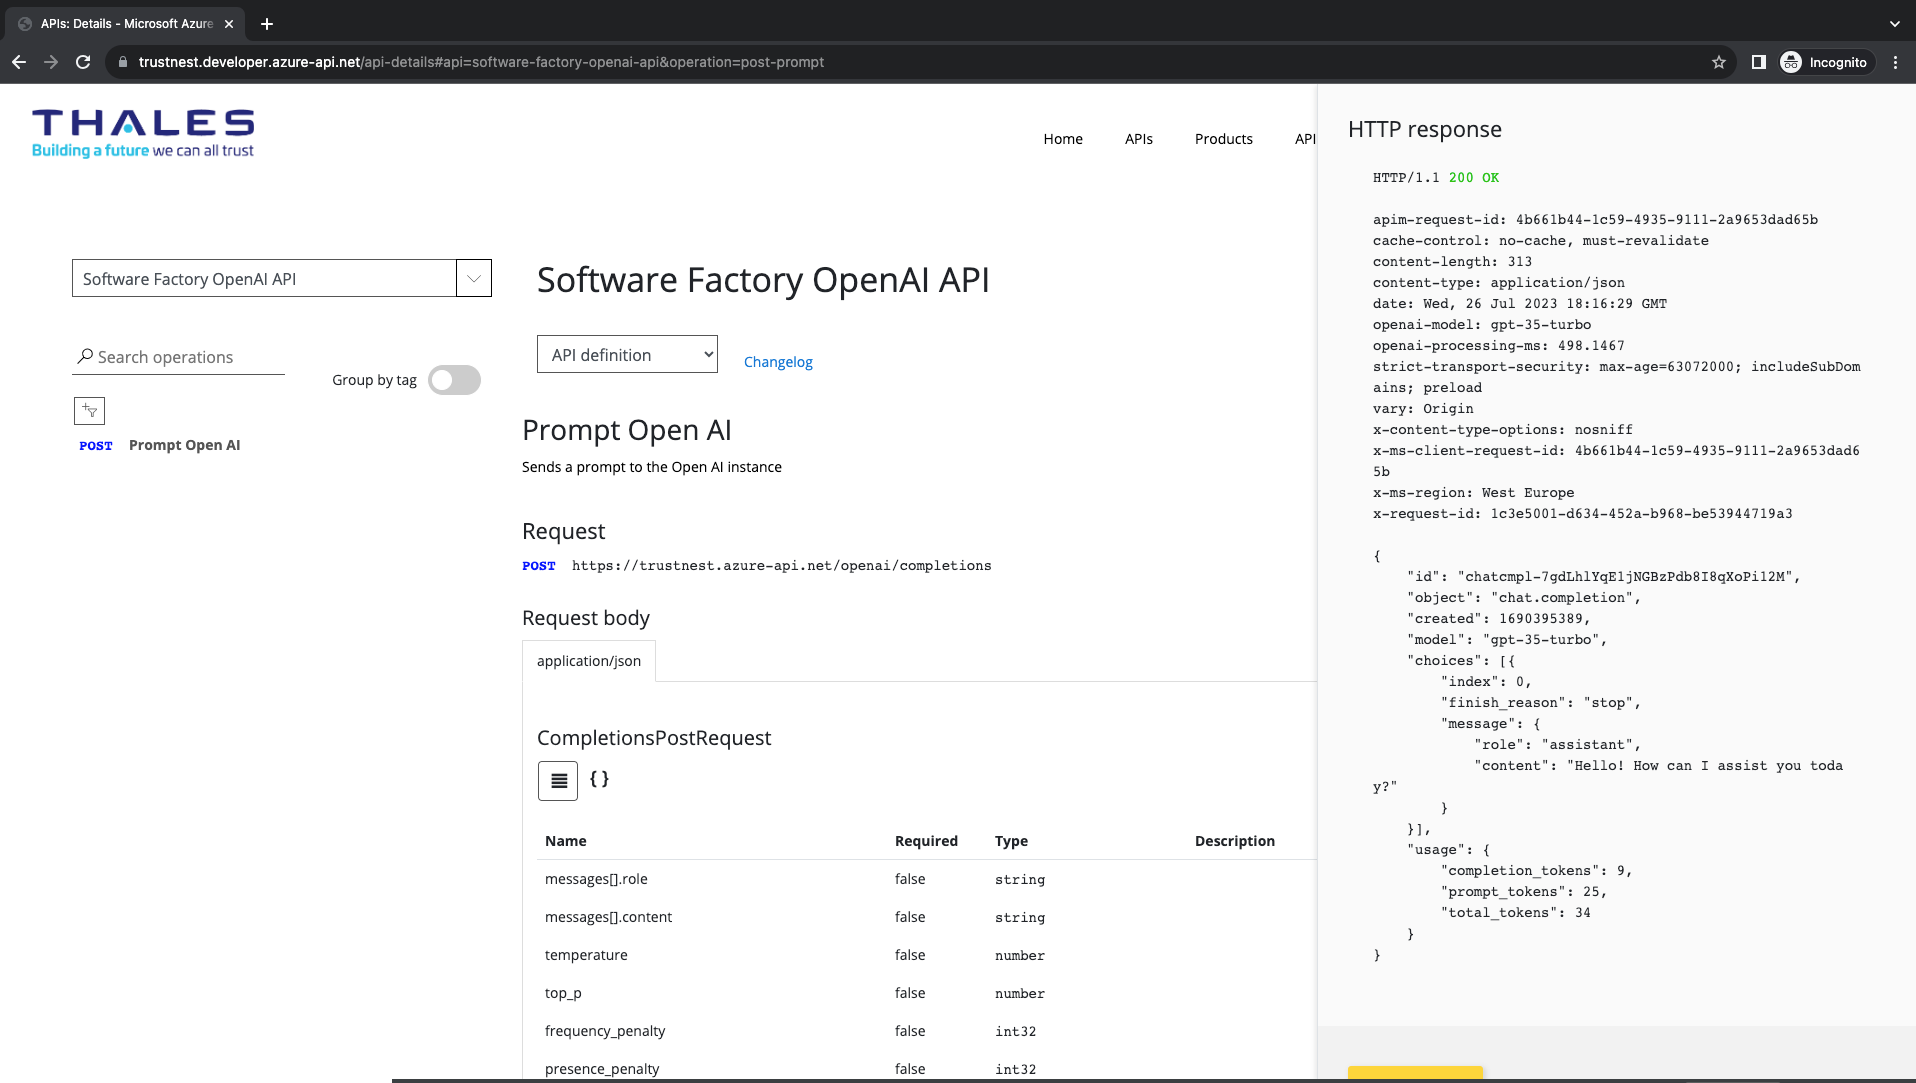Click the temperature parameter name

pos(586,955)
